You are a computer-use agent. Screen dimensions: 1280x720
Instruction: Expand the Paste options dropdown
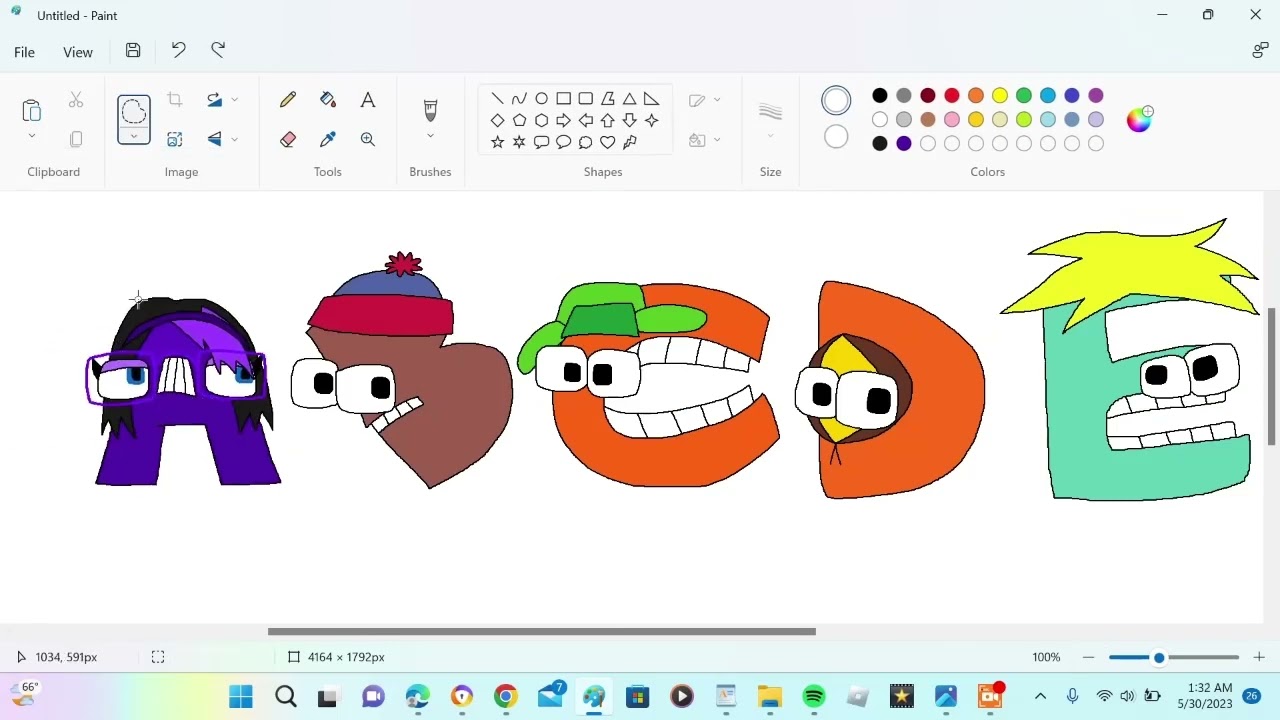31,136
